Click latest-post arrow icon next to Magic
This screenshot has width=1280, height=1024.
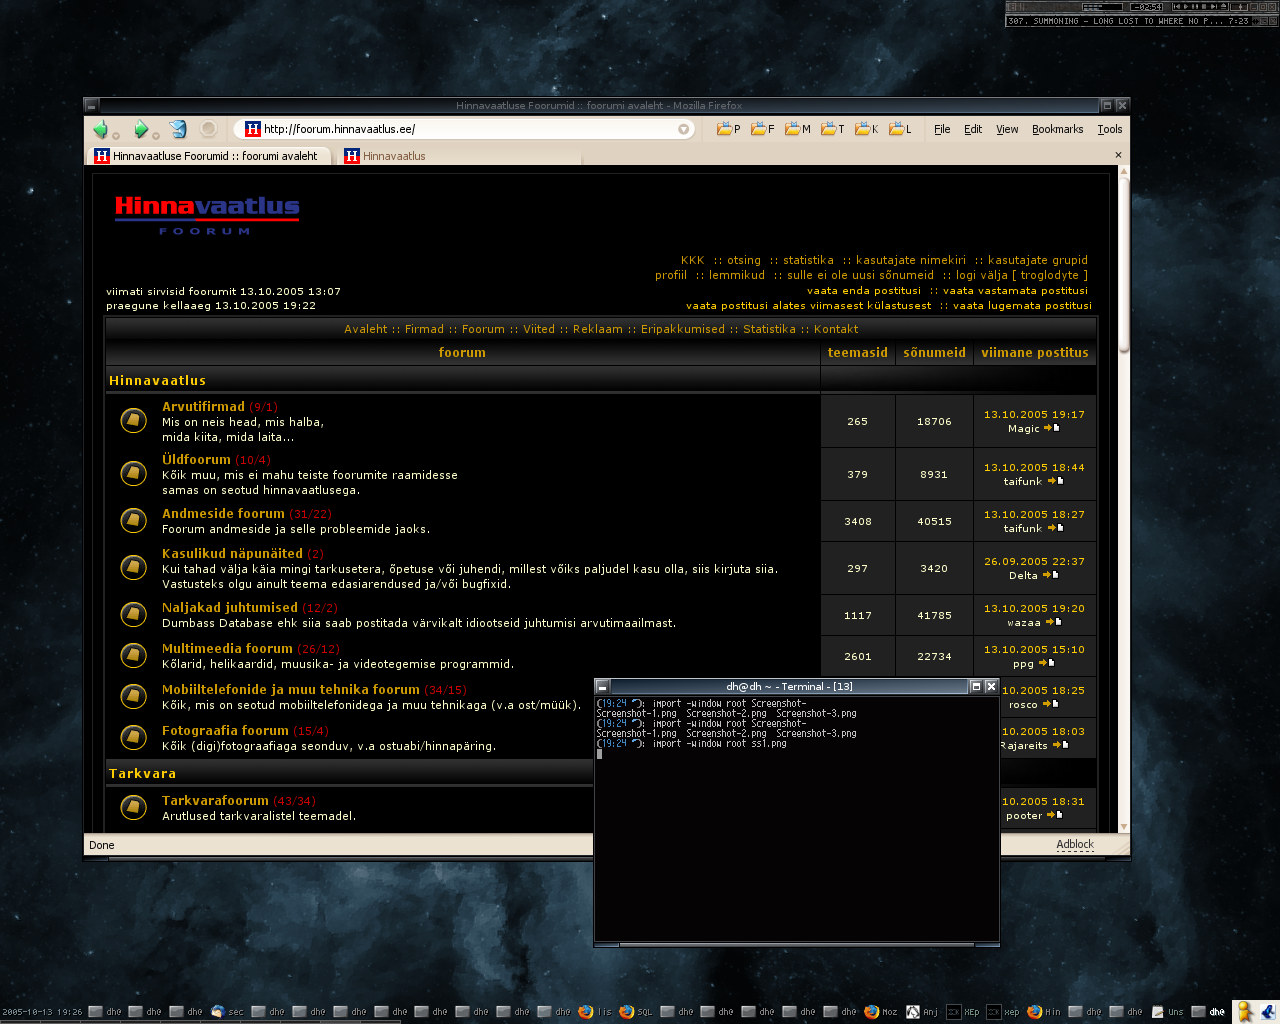click(x=1051, y=428)
